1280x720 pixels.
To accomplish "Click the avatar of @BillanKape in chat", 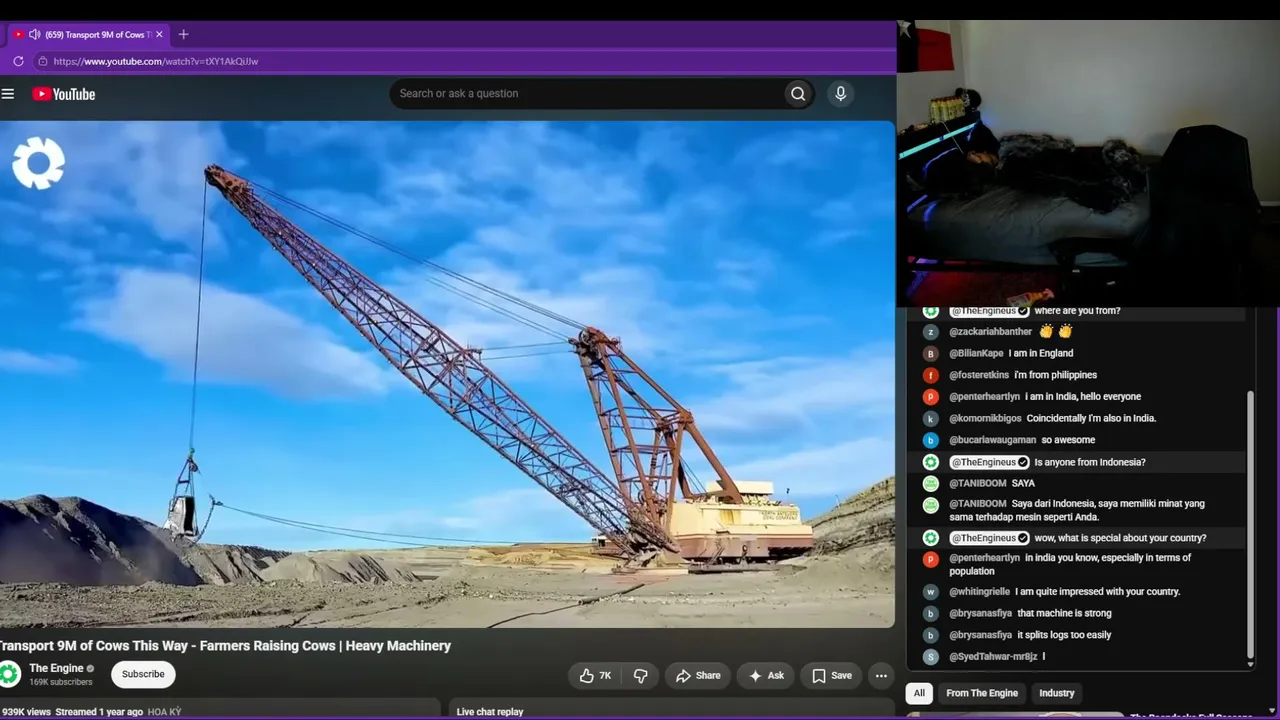I will coord(930,353).
